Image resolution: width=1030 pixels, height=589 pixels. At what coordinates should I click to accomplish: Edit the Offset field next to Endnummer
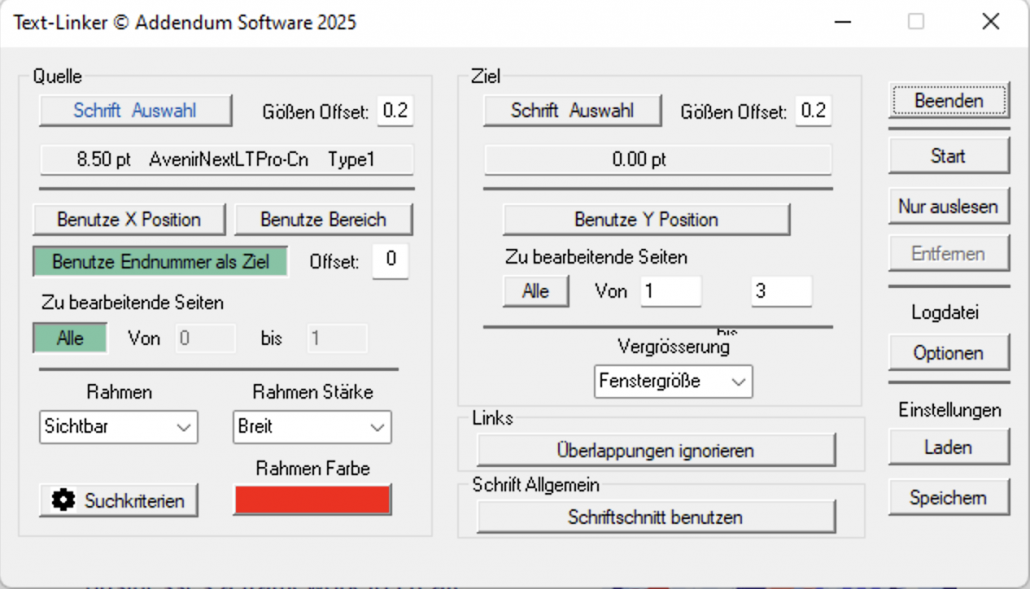tap(390, 261)
